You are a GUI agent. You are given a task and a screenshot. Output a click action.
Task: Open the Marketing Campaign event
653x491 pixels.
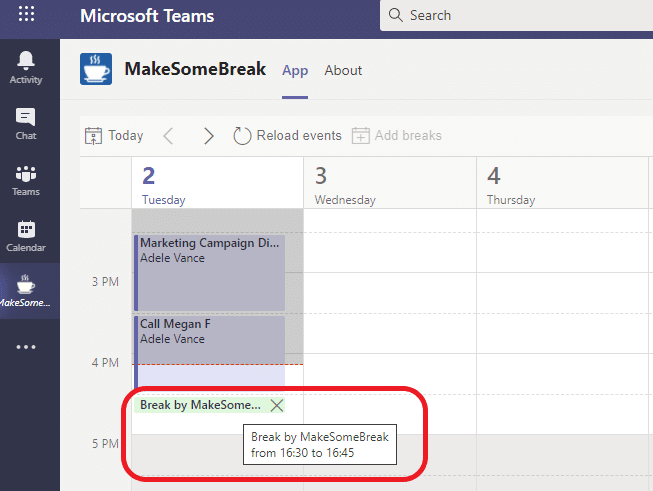pyautogui.click(x=209, y=273)
